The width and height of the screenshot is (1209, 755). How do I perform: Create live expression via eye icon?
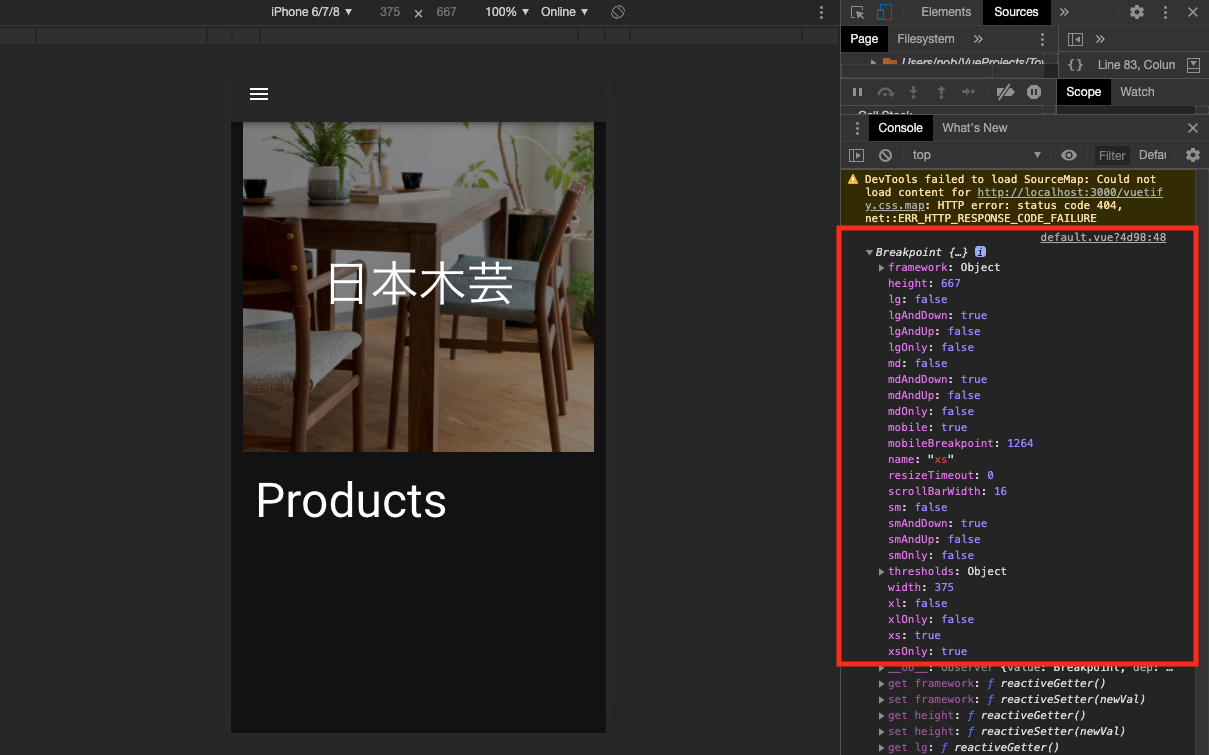(1069, 155)
